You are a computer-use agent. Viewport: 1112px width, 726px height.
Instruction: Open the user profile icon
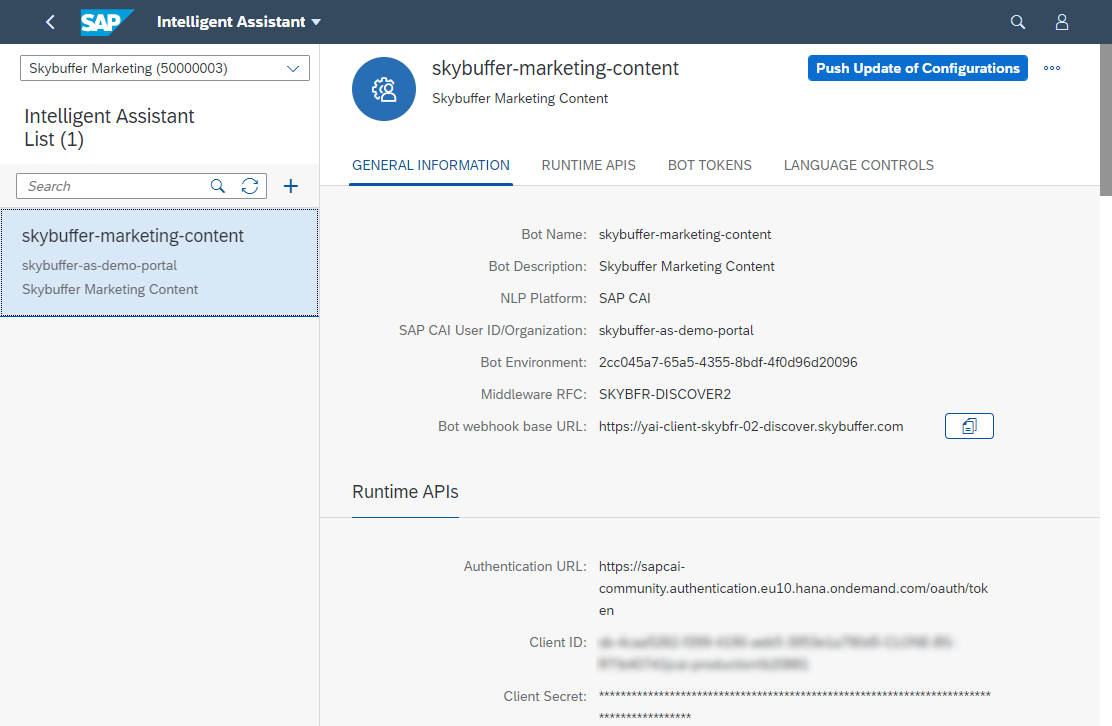pos(1062,22)
